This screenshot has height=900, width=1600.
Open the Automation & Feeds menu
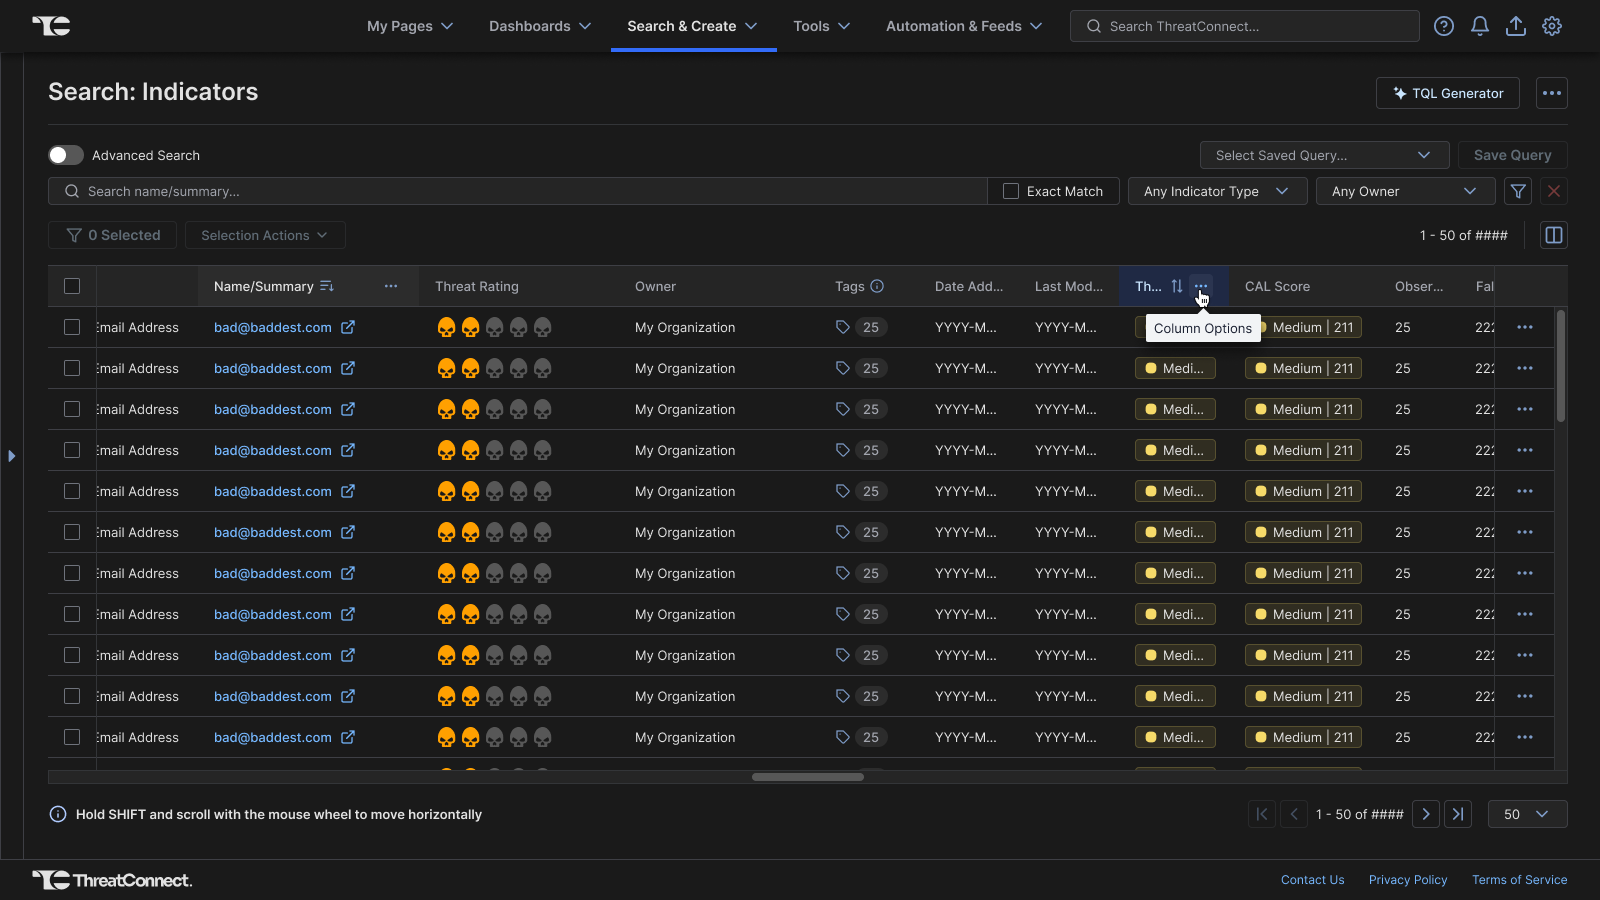pos(963,26)
